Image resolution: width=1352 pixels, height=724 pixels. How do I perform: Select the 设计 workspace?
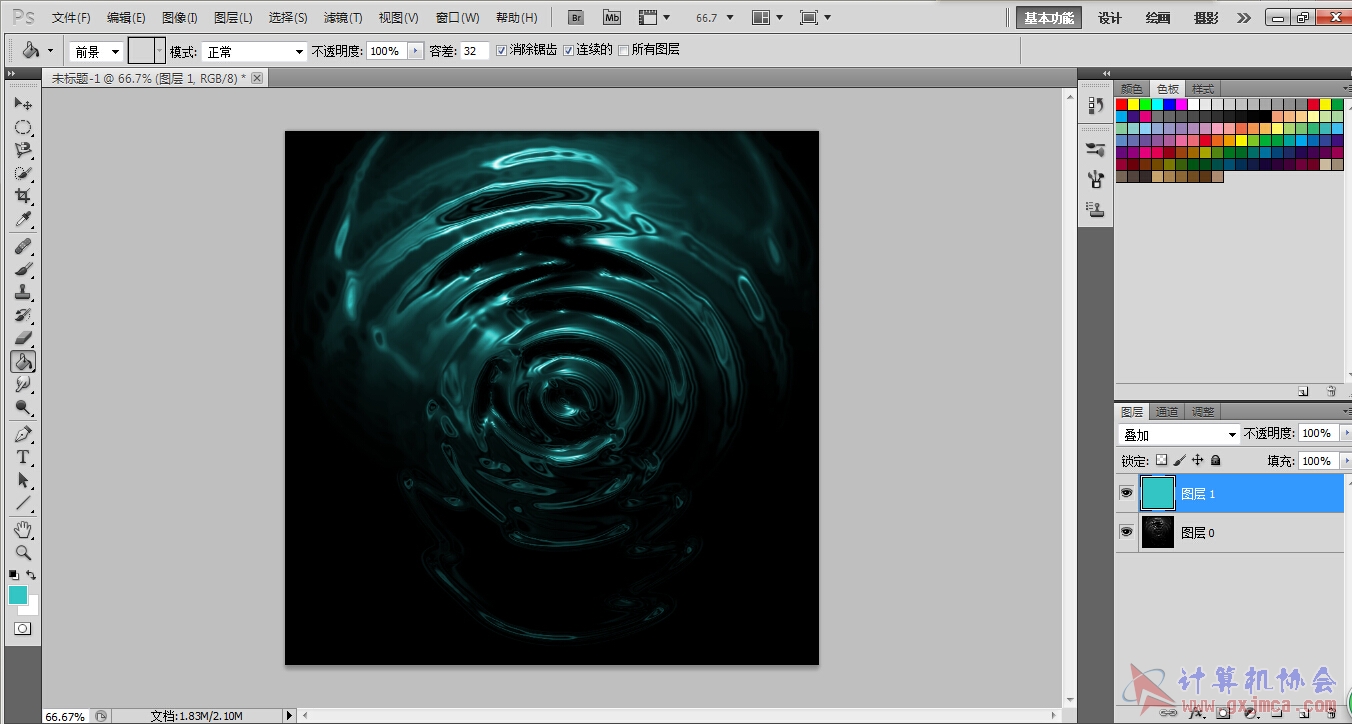[x=1110, y=18]
